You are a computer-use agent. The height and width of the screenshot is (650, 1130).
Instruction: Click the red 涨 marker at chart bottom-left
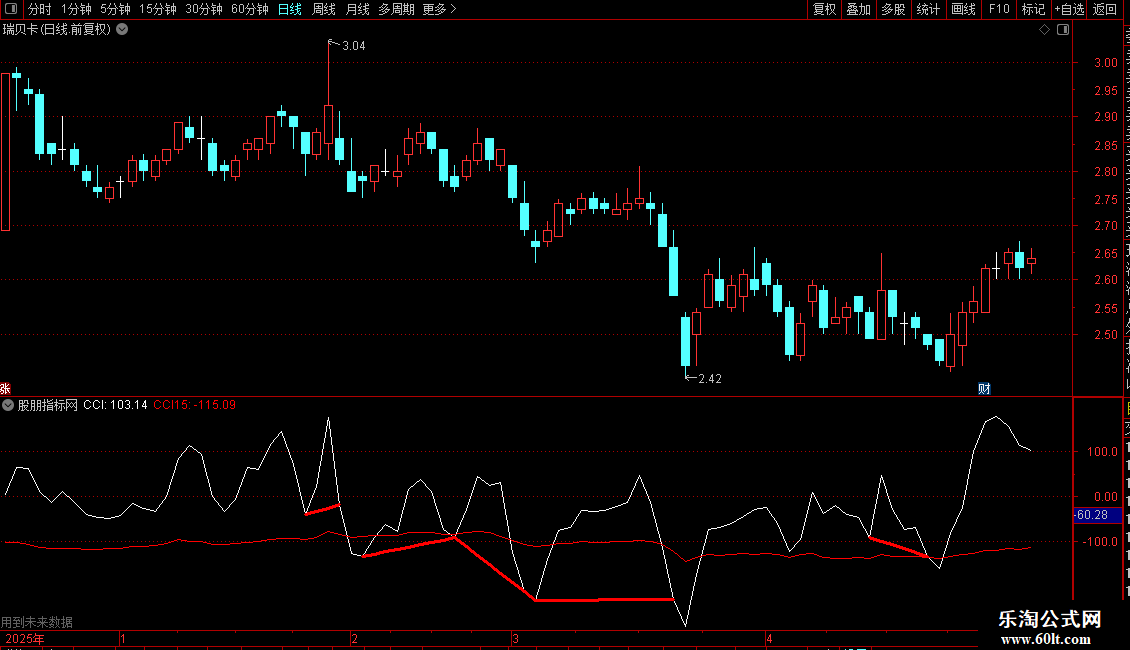(5, 389)
